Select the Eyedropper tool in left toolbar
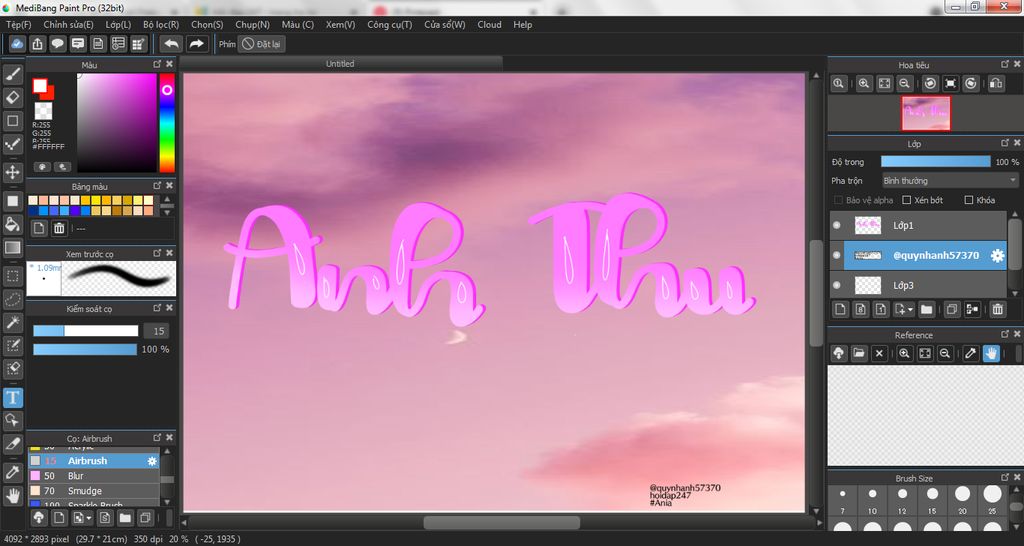 12,472
